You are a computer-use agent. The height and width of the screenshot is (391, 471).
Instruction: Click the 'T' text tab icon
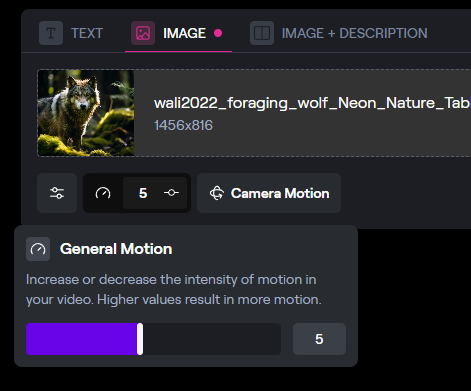(51, 33)
